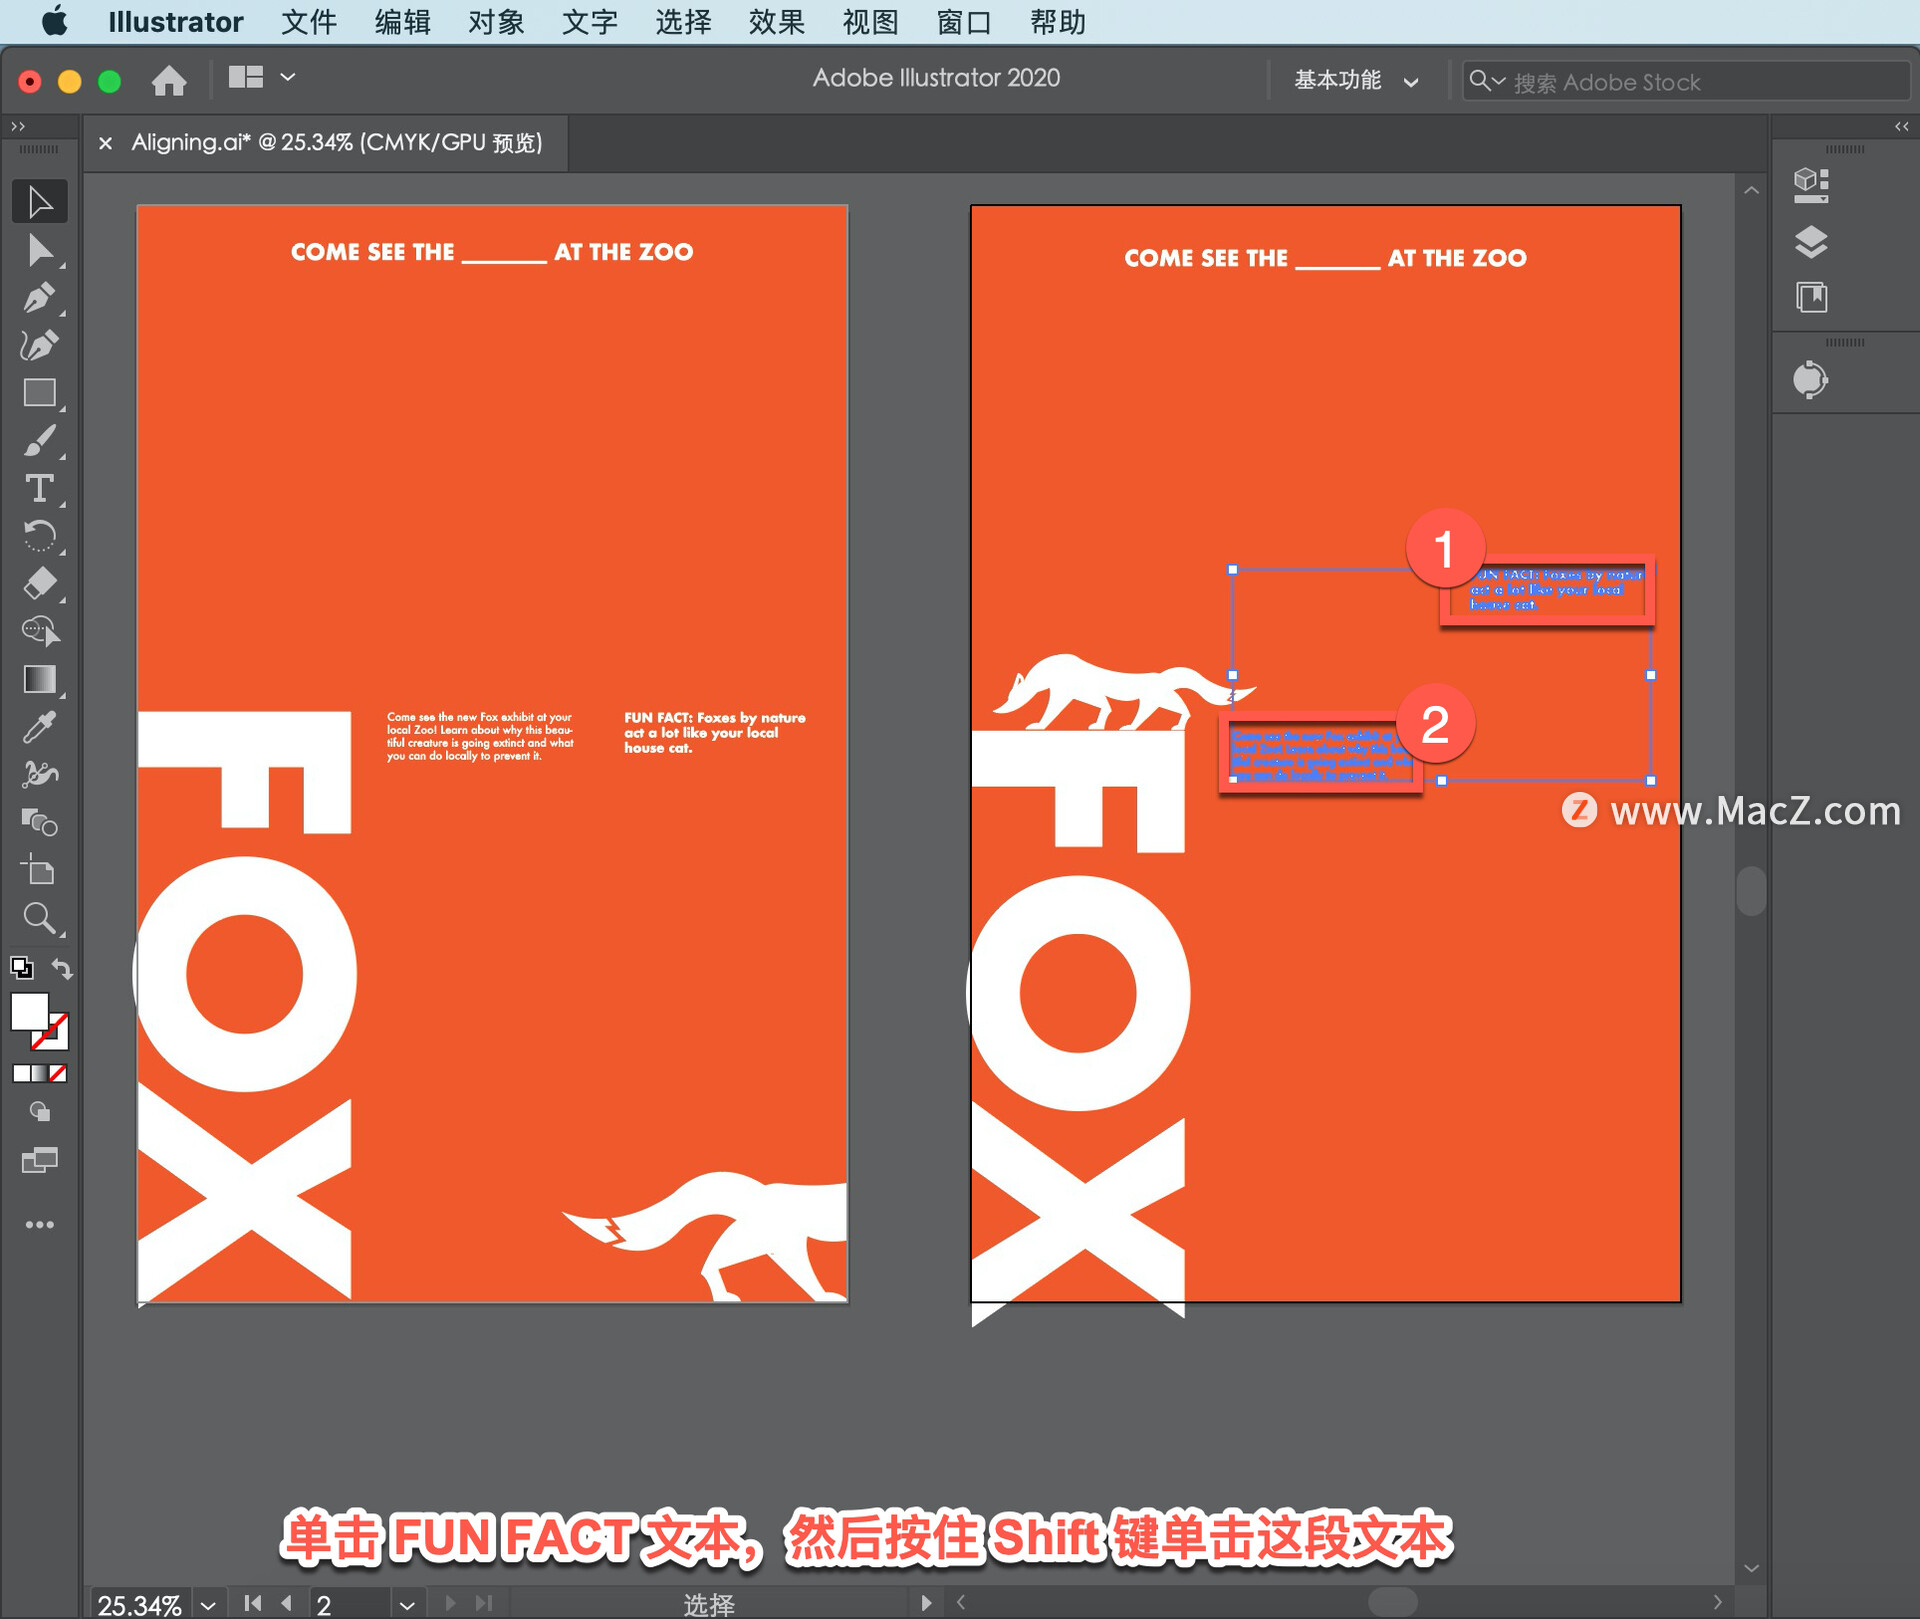Open the 帮助 menu
The image size is (1920, 1619).
point(1058,21)
